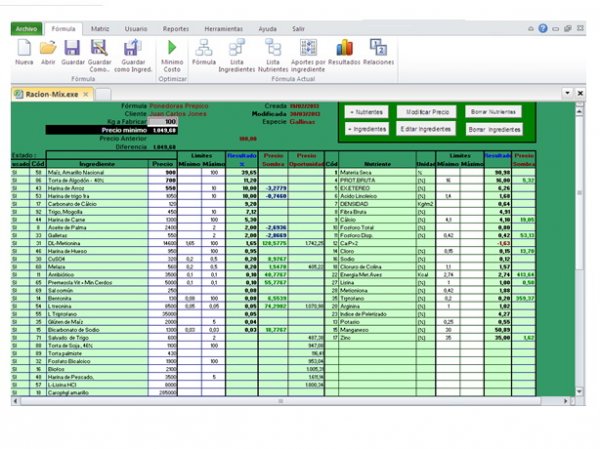Click the horizontal scrollbar left arrow
The height and width of the screenshot is (449, 600).
(15, 401)
